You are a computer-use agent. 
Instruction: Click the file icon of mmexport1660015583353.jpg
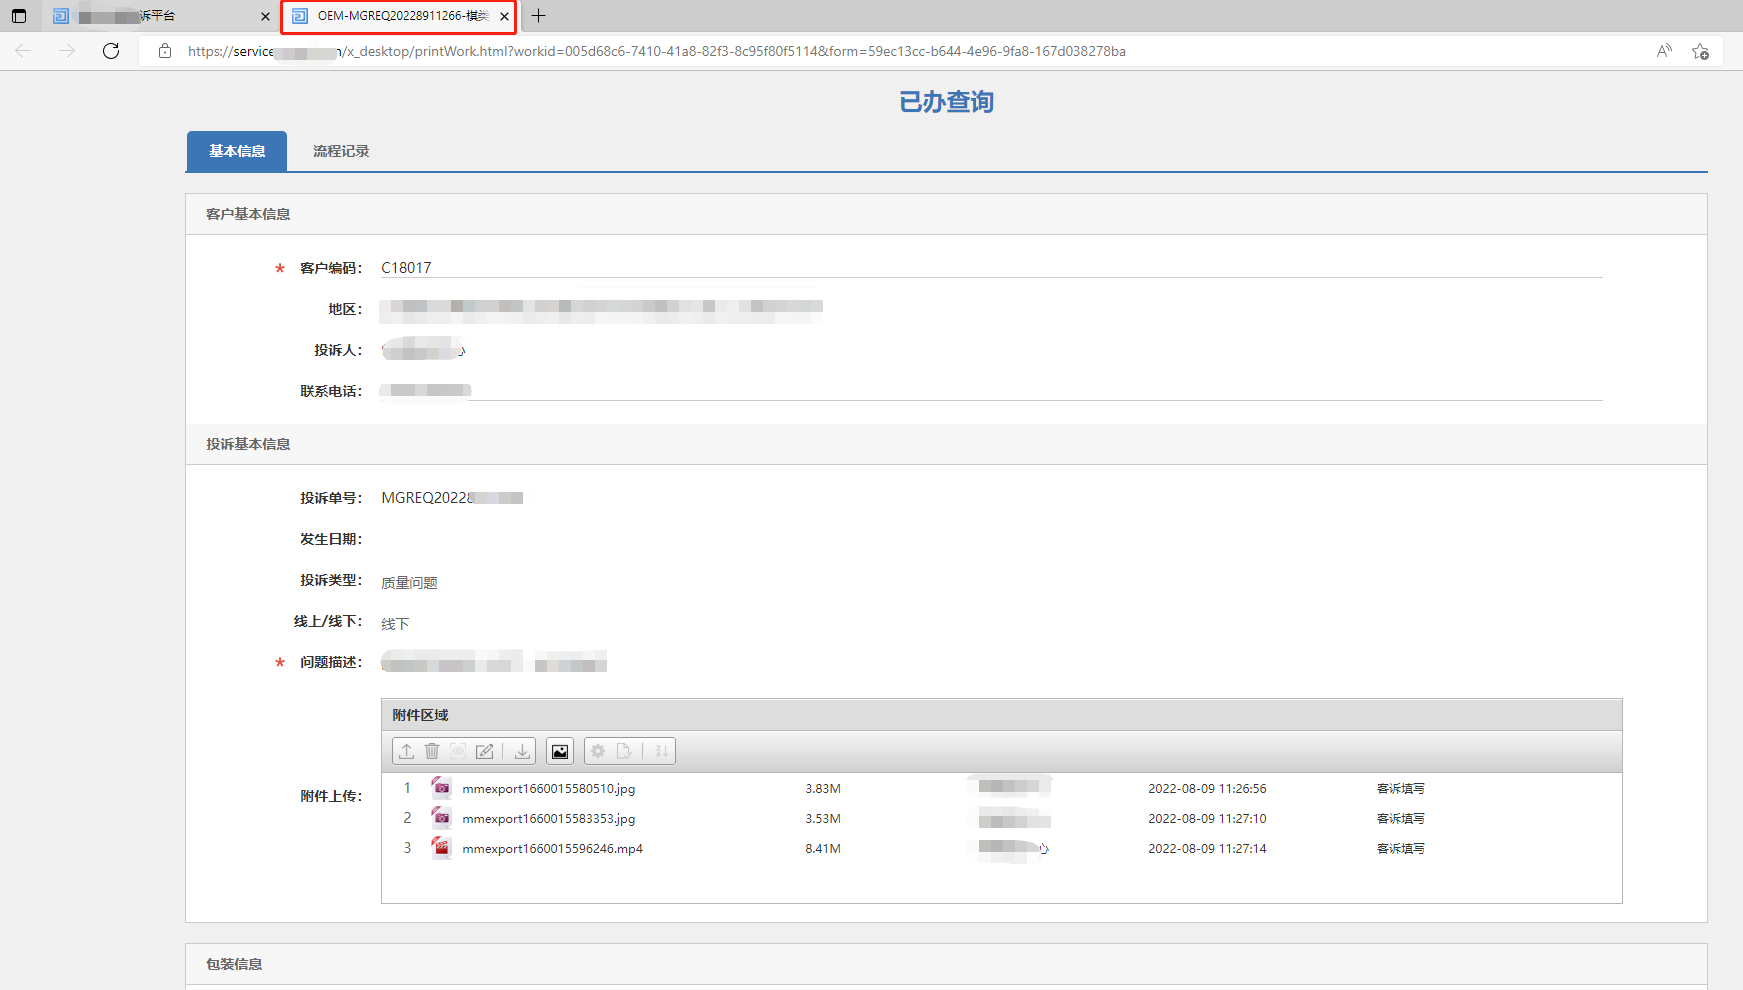tap(441, 818)
